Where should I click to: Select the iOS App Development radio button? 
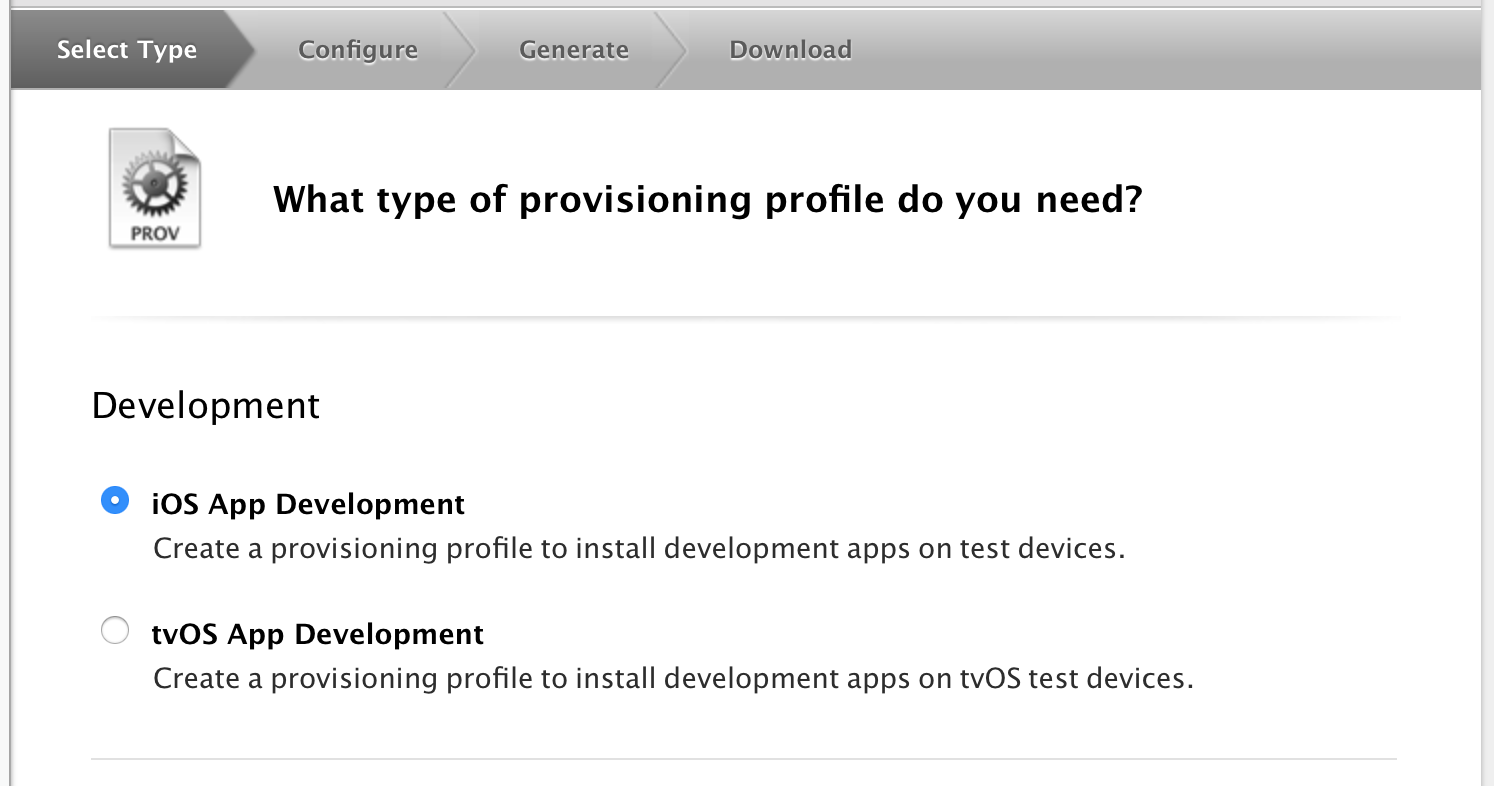pyautogui.click(x=115, y=500)
